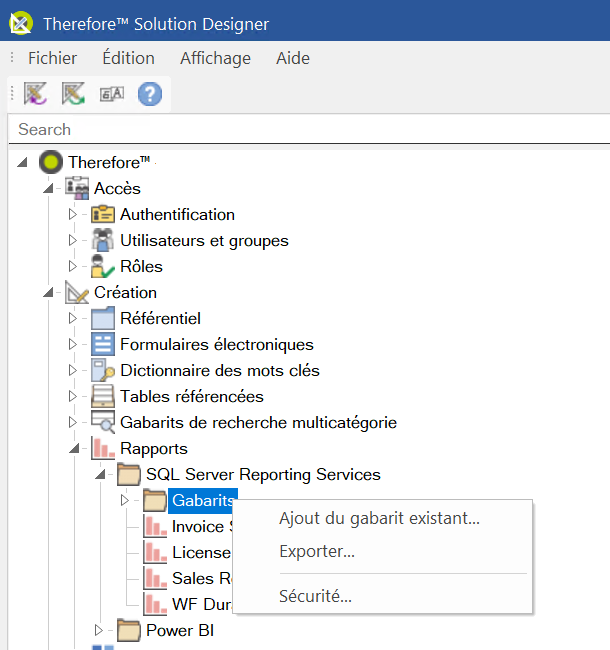The width and height of the screenshot is (610, 650).
Task: Select the Utilisateurs et groupes label
Action: click(204, 241)
